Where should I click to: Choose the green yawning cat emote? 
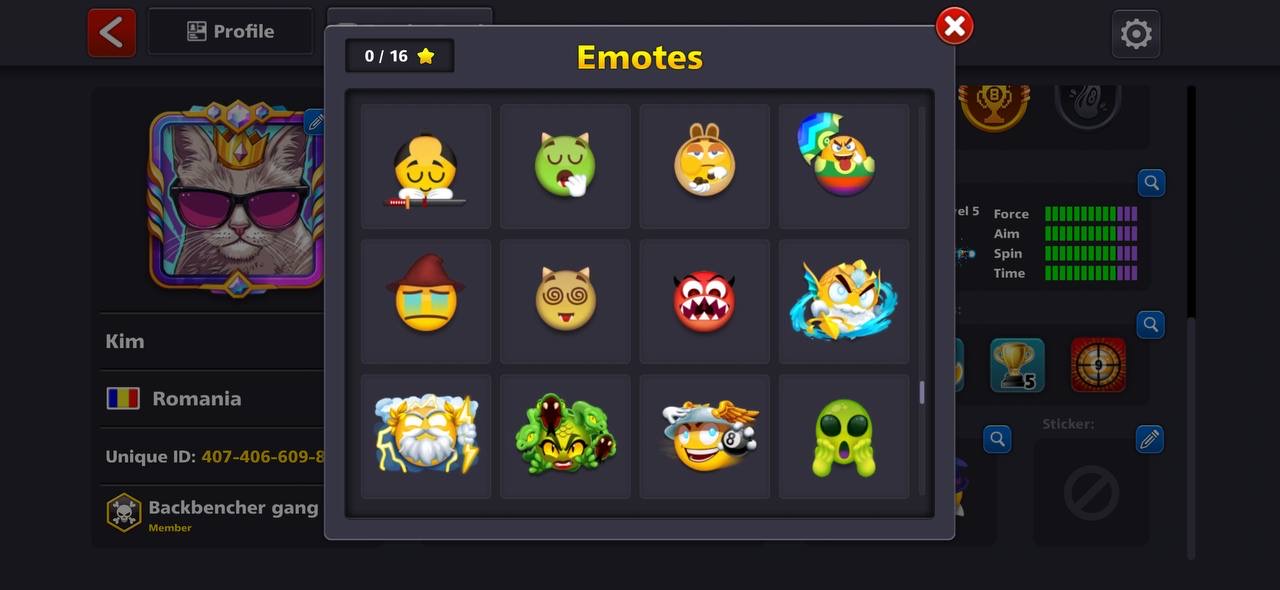click(x=565, y=167)
